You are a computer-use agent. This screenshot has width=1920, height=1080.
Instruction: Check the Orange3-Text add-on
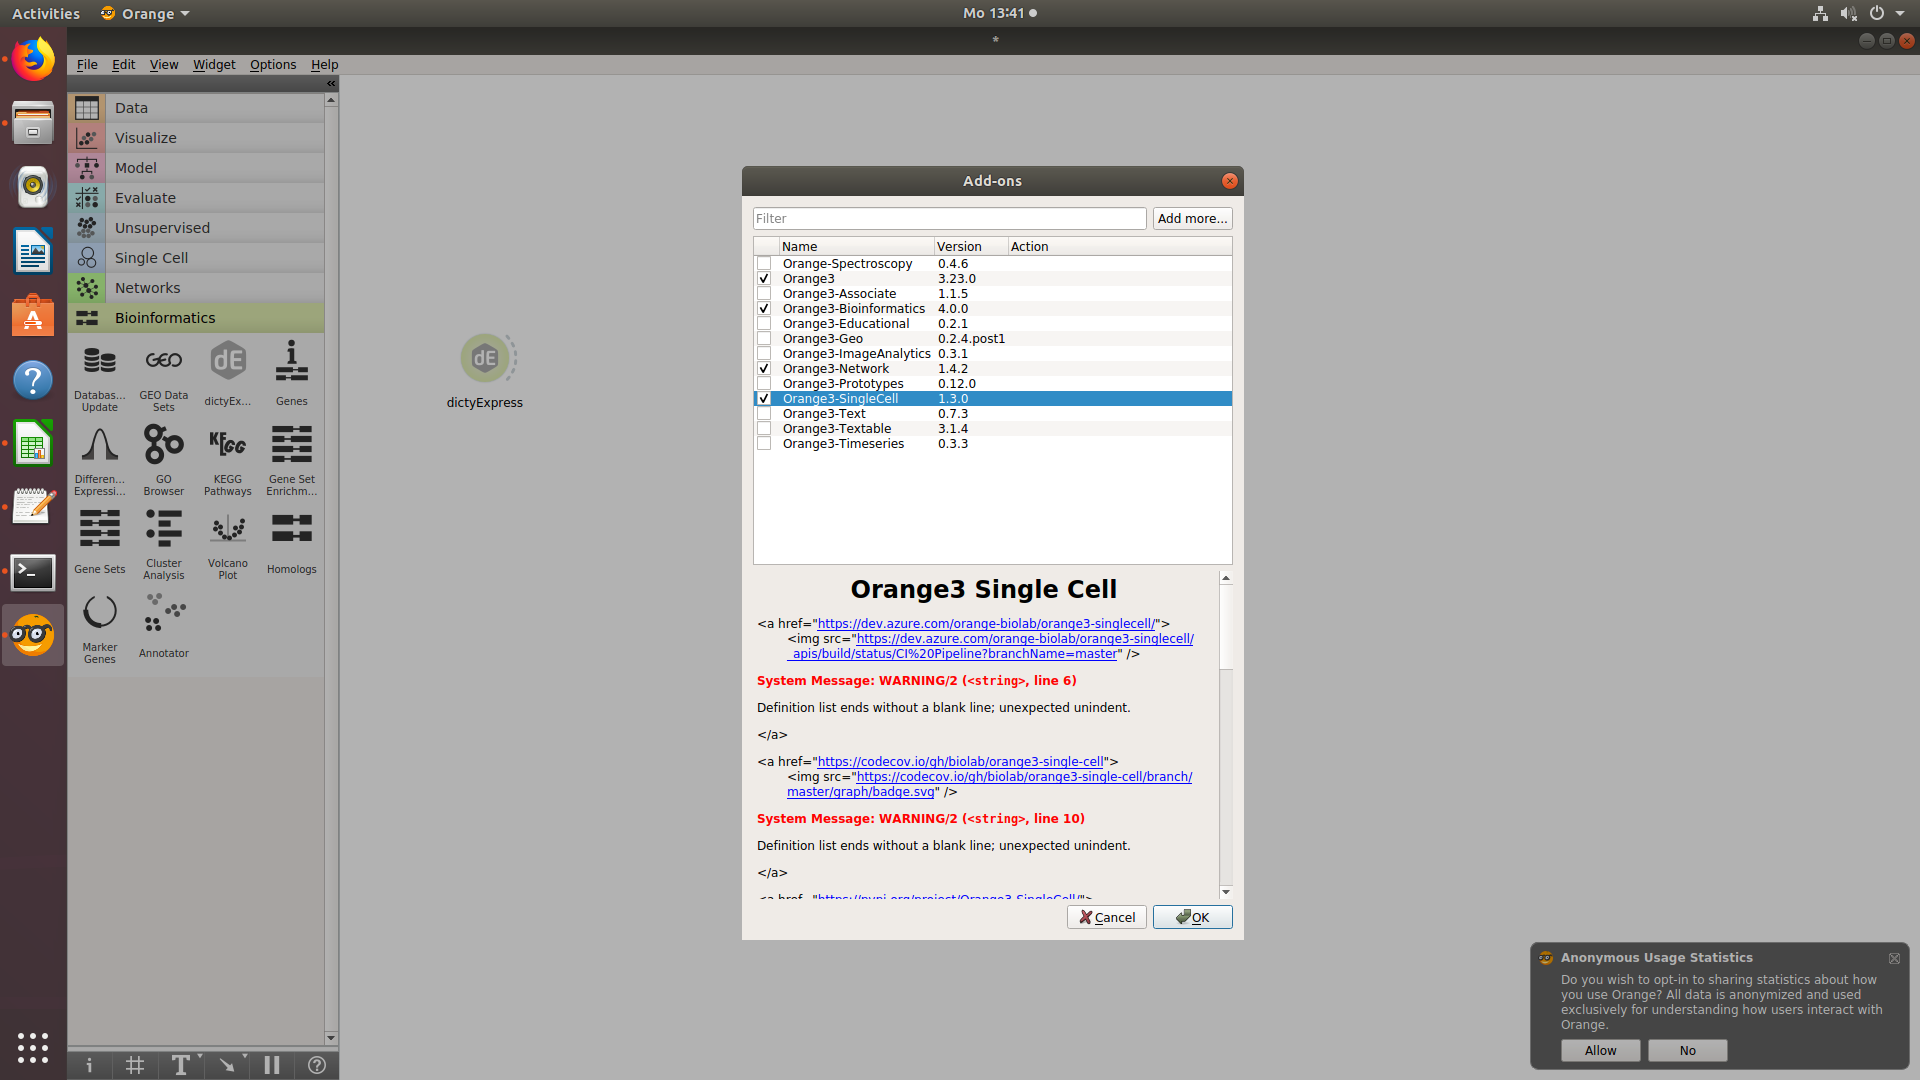764,413
